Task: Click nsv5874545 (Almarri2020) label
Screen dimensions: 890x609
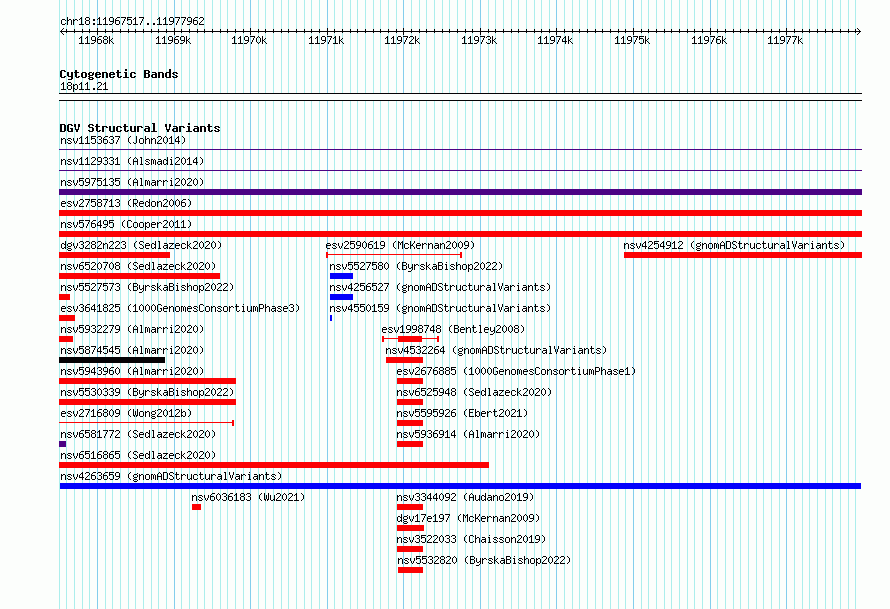Action: point(132,350)
